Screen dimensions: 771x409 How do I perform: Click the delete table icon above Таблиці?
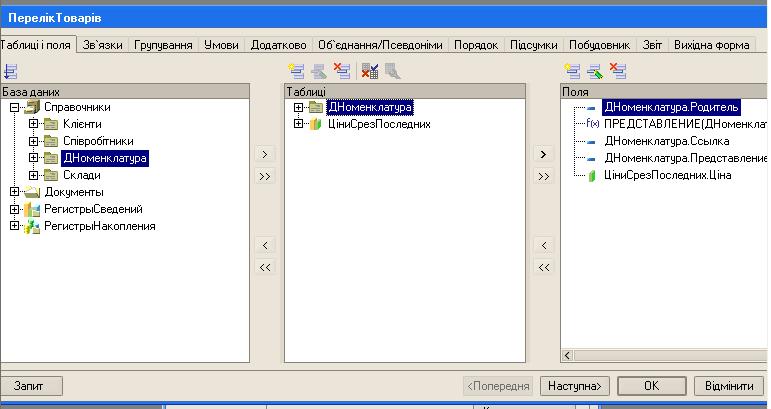342,72
